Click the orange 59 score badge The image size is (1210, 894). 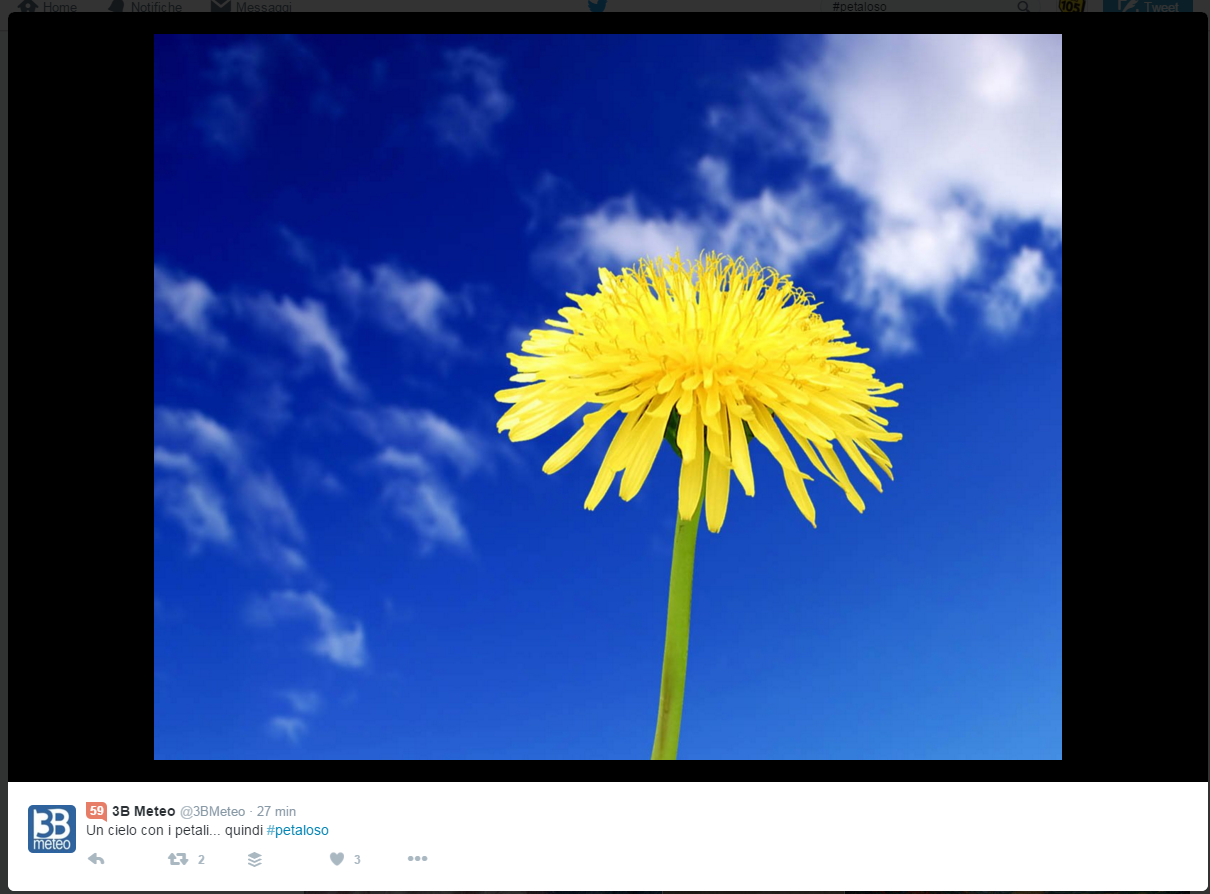(x=96, y=811)
